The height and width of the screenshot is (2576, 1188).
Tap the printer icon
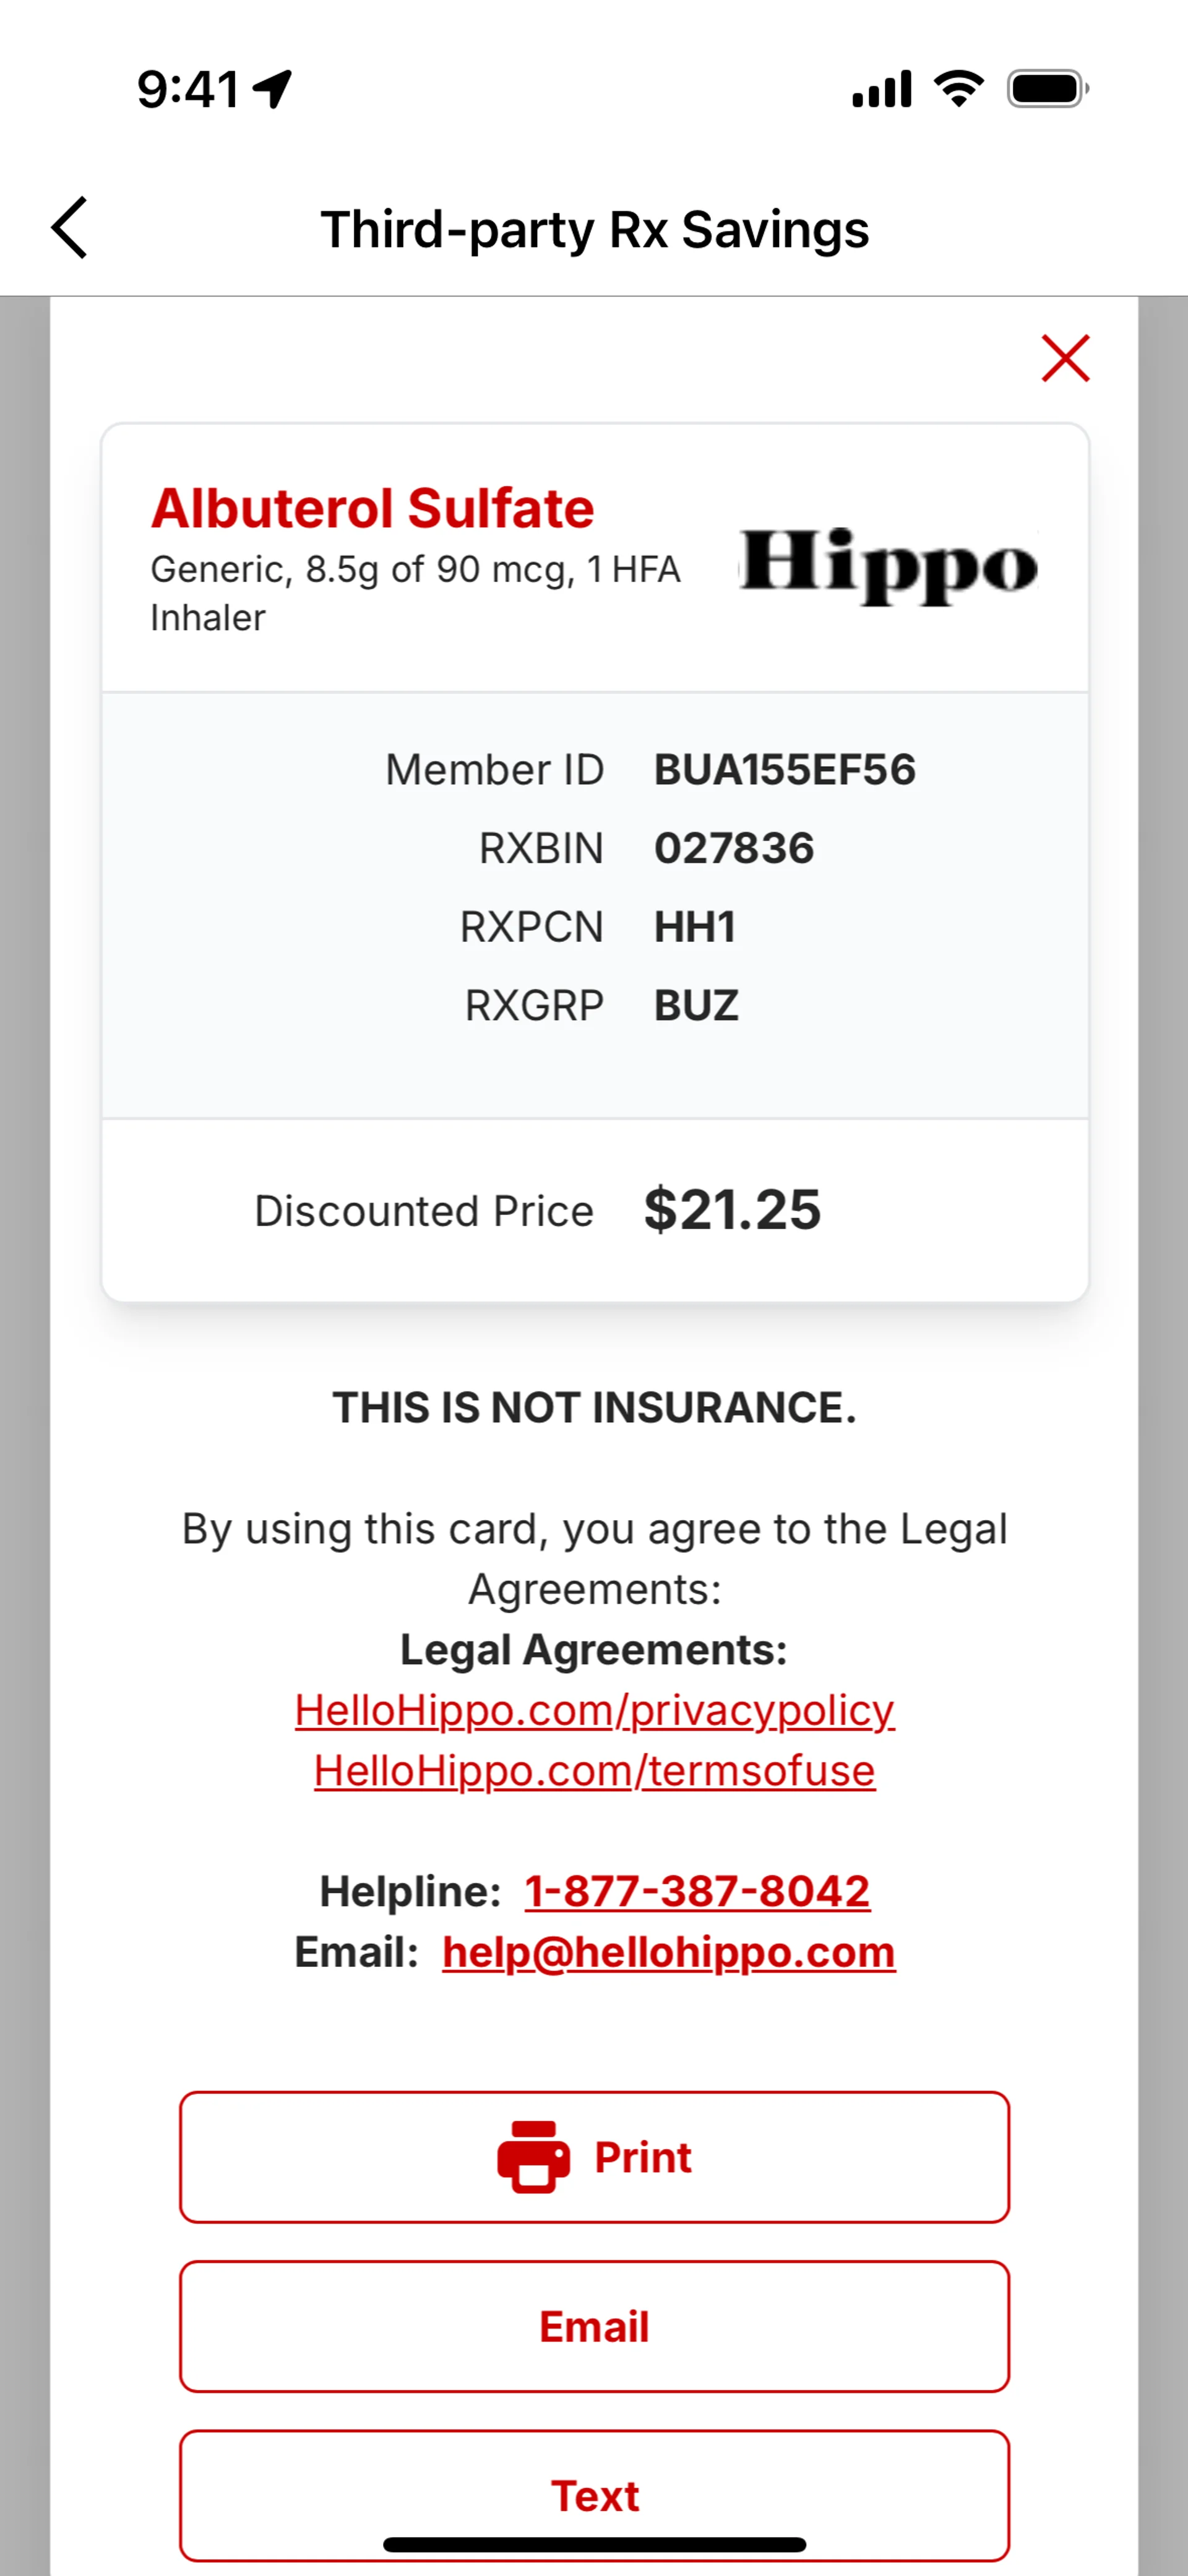pos(533,2157)
